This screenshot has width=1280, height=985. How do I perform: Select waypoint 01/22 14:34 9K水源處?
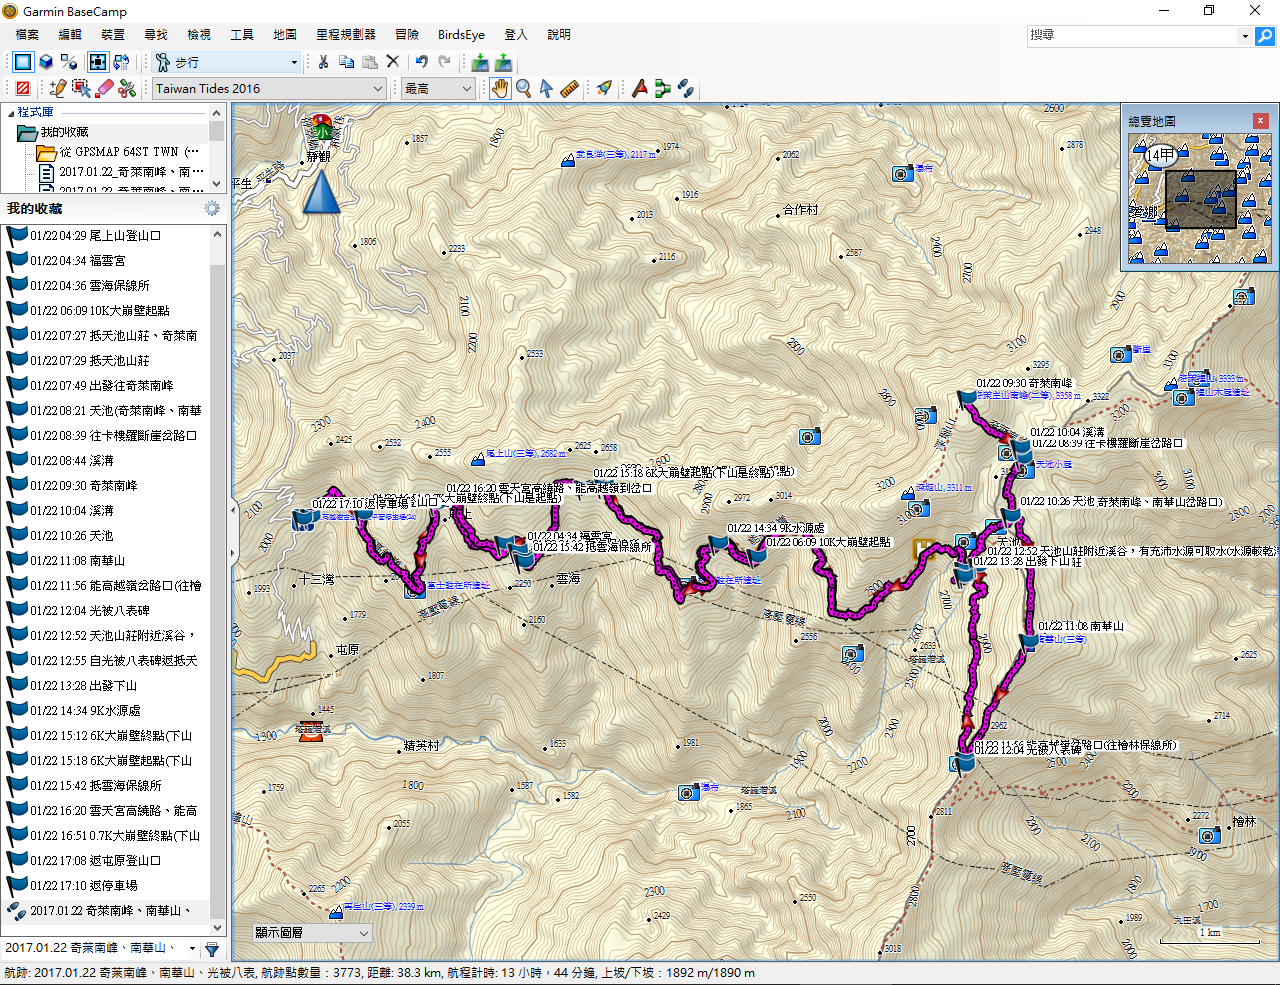pyautogui.click(x=106, y=710)
